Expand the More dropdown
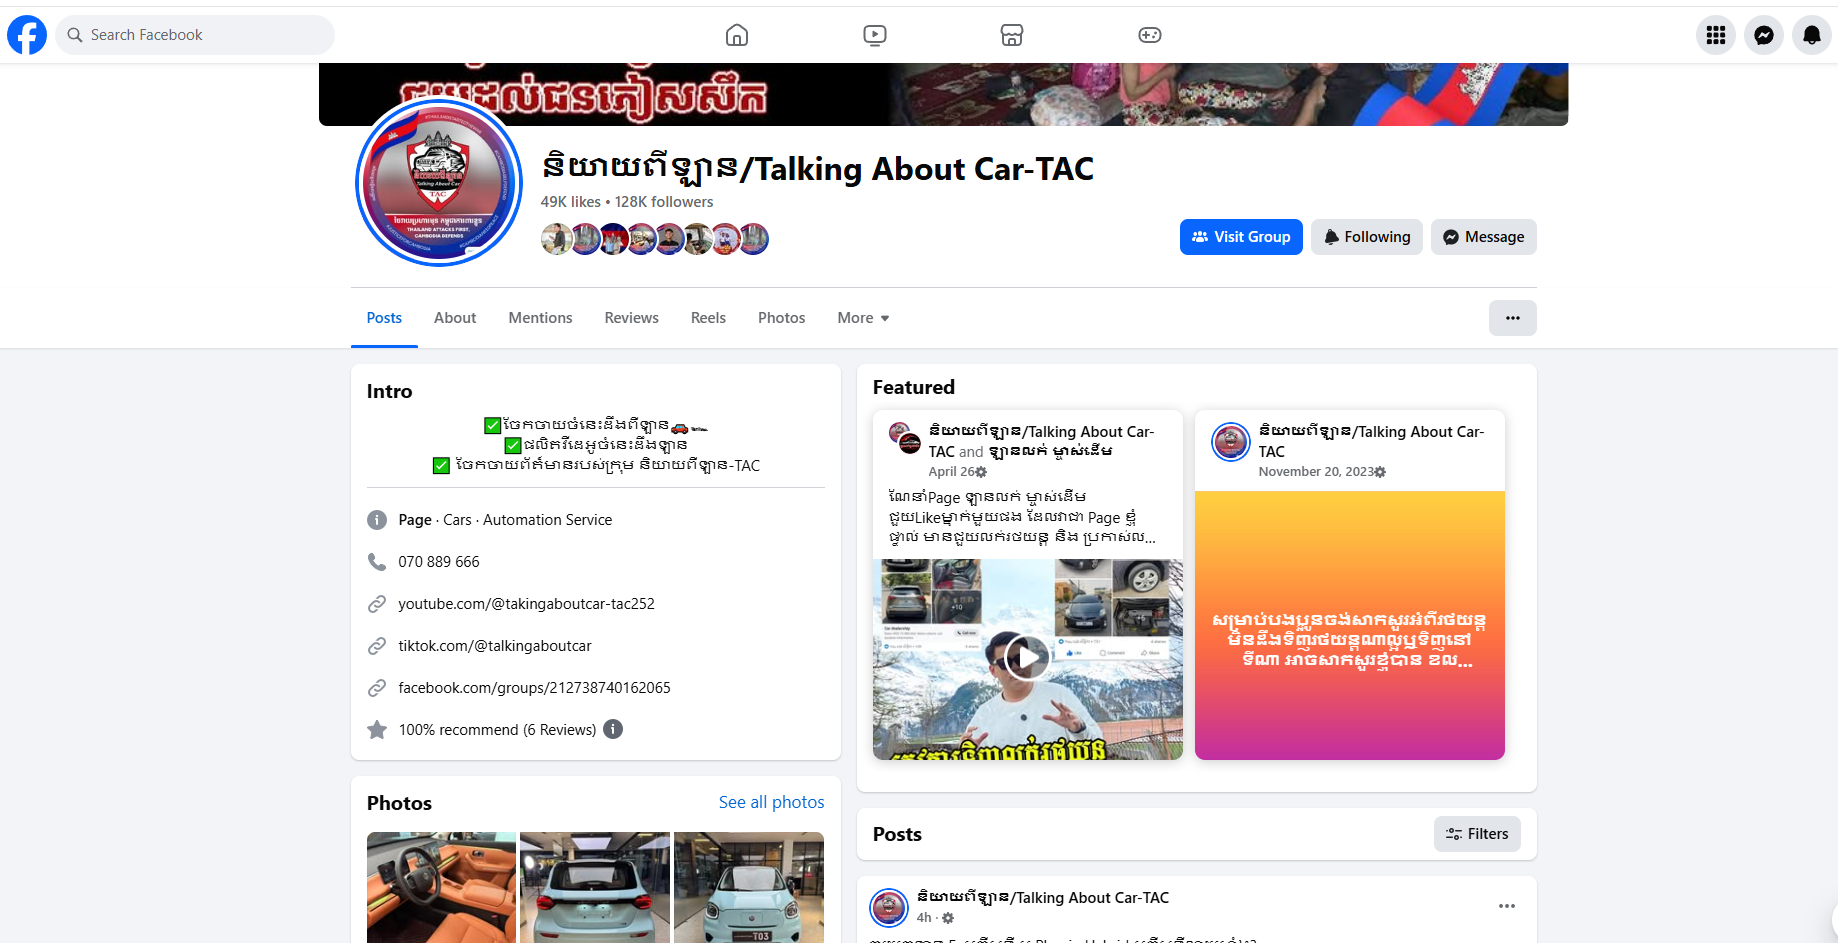The width and height of the screenshot is (1838, 943). tap(863, 318)
